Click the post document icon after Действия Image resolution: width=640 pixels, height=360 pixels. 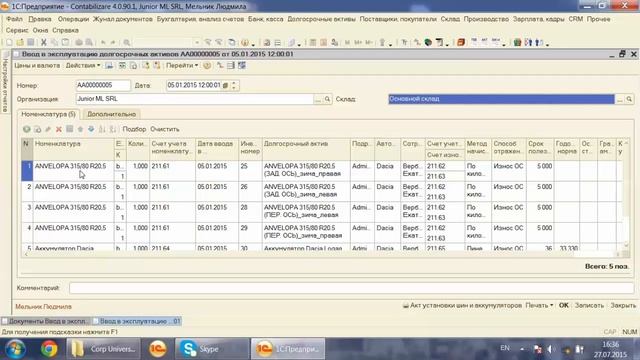109,66
